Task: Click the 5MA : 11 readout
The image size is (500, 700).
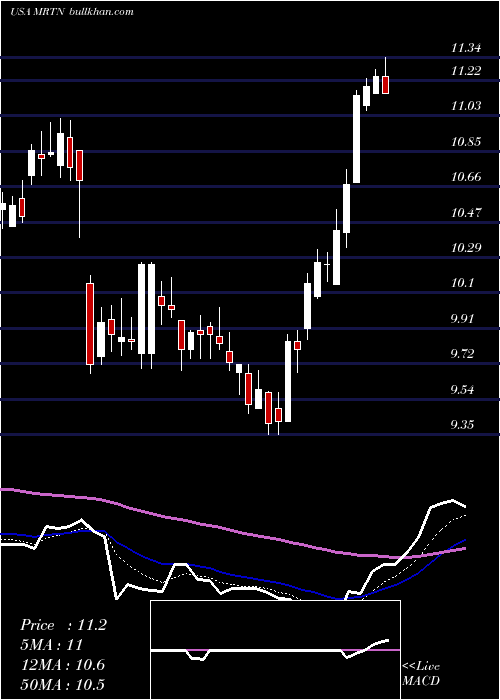Action: [52, 645]
